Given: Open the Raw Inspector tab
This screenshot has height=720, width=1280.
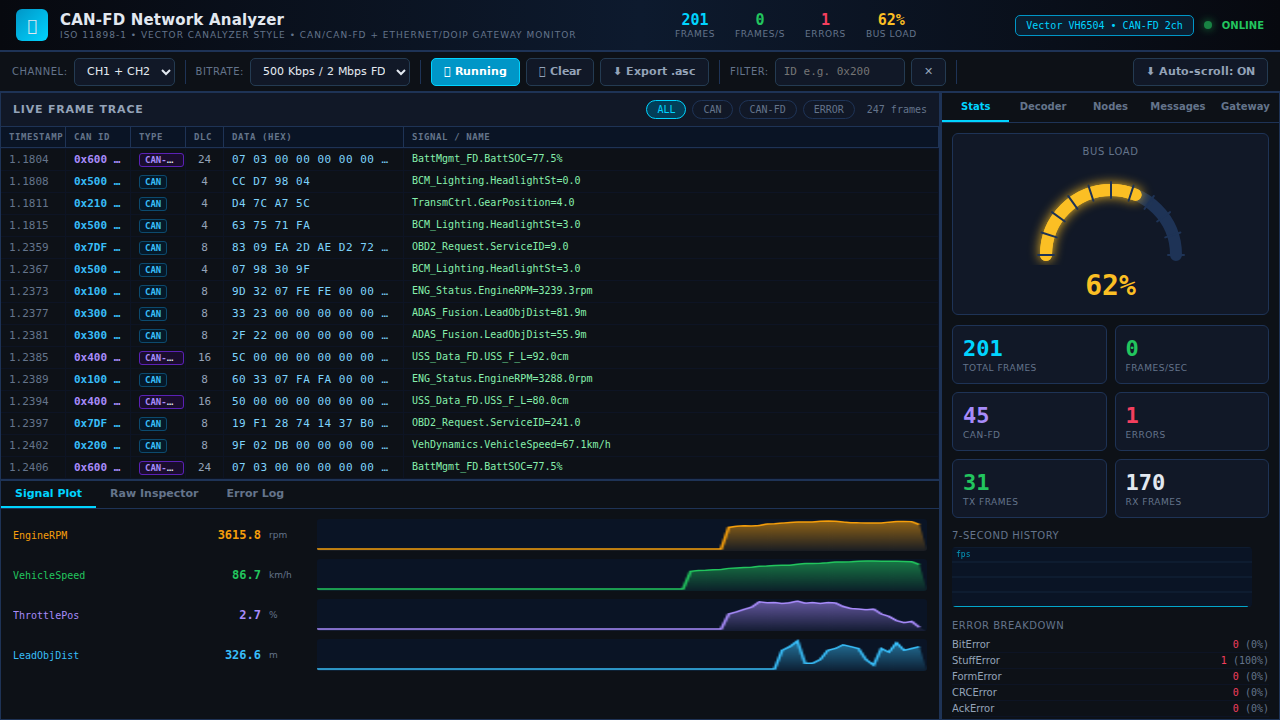Looking at the screenshot, I should pyautogui.click(x=154, y=493).
